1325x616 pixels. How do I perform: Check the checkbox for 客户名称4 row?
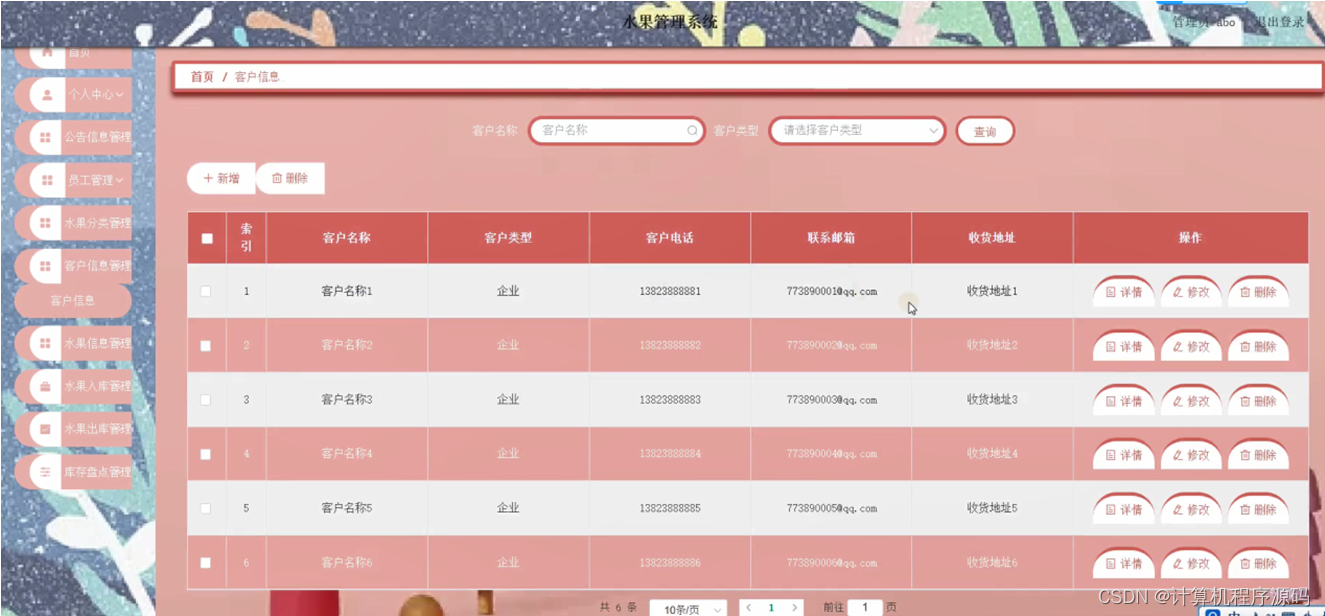coord(206,454)
